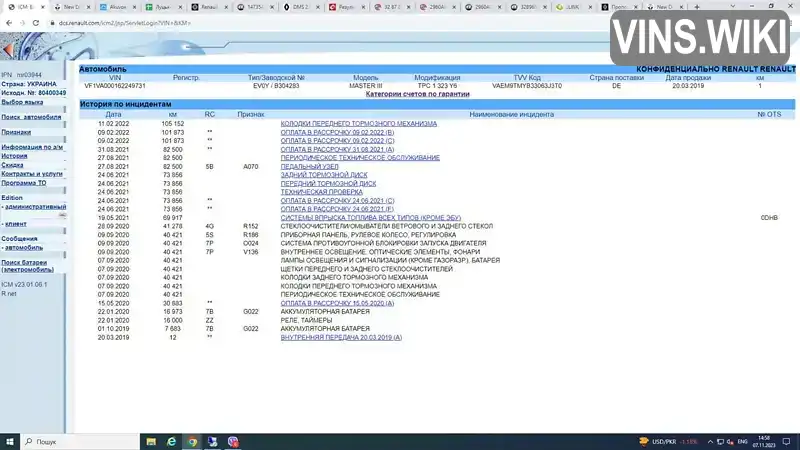Open ПЕДАЛЬНЫЙ УЗЕЛ incident link
800x450 pixels.
(310, 166)
